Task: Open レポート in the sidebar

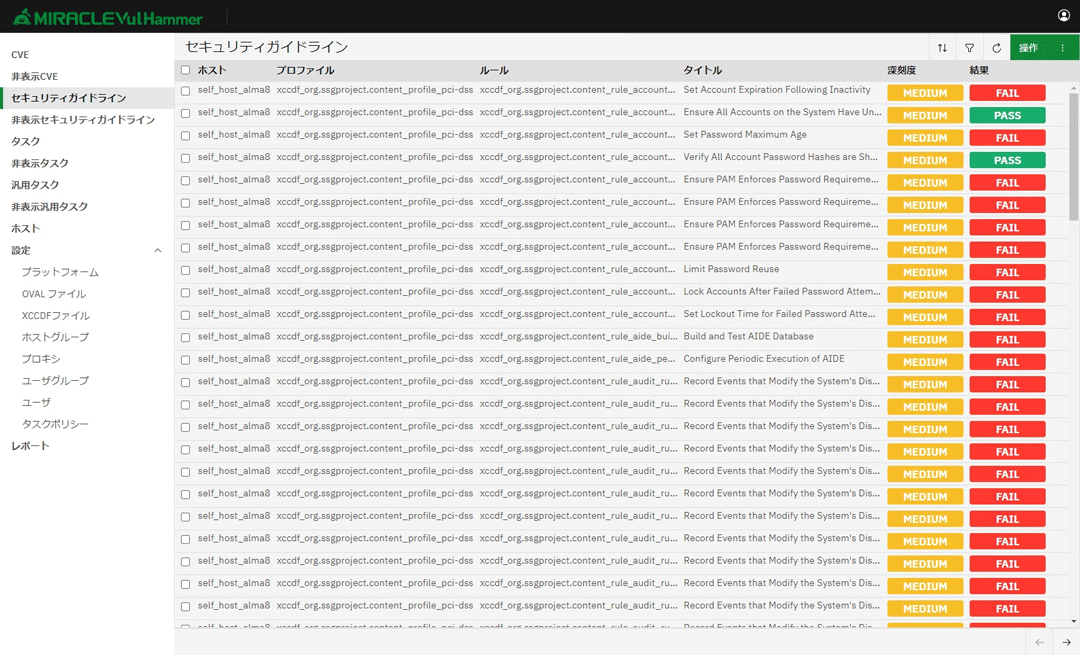Action: (x=30, y=446)
